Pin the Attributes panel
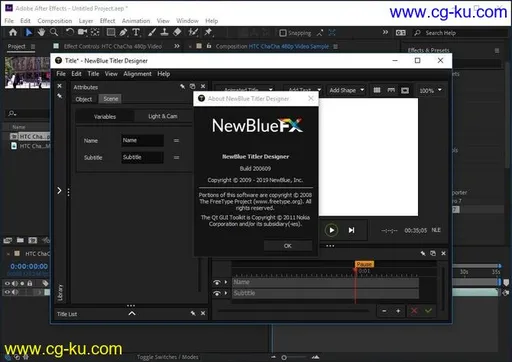The width and height of the screenshot is (512, 362). coord(182,86)
